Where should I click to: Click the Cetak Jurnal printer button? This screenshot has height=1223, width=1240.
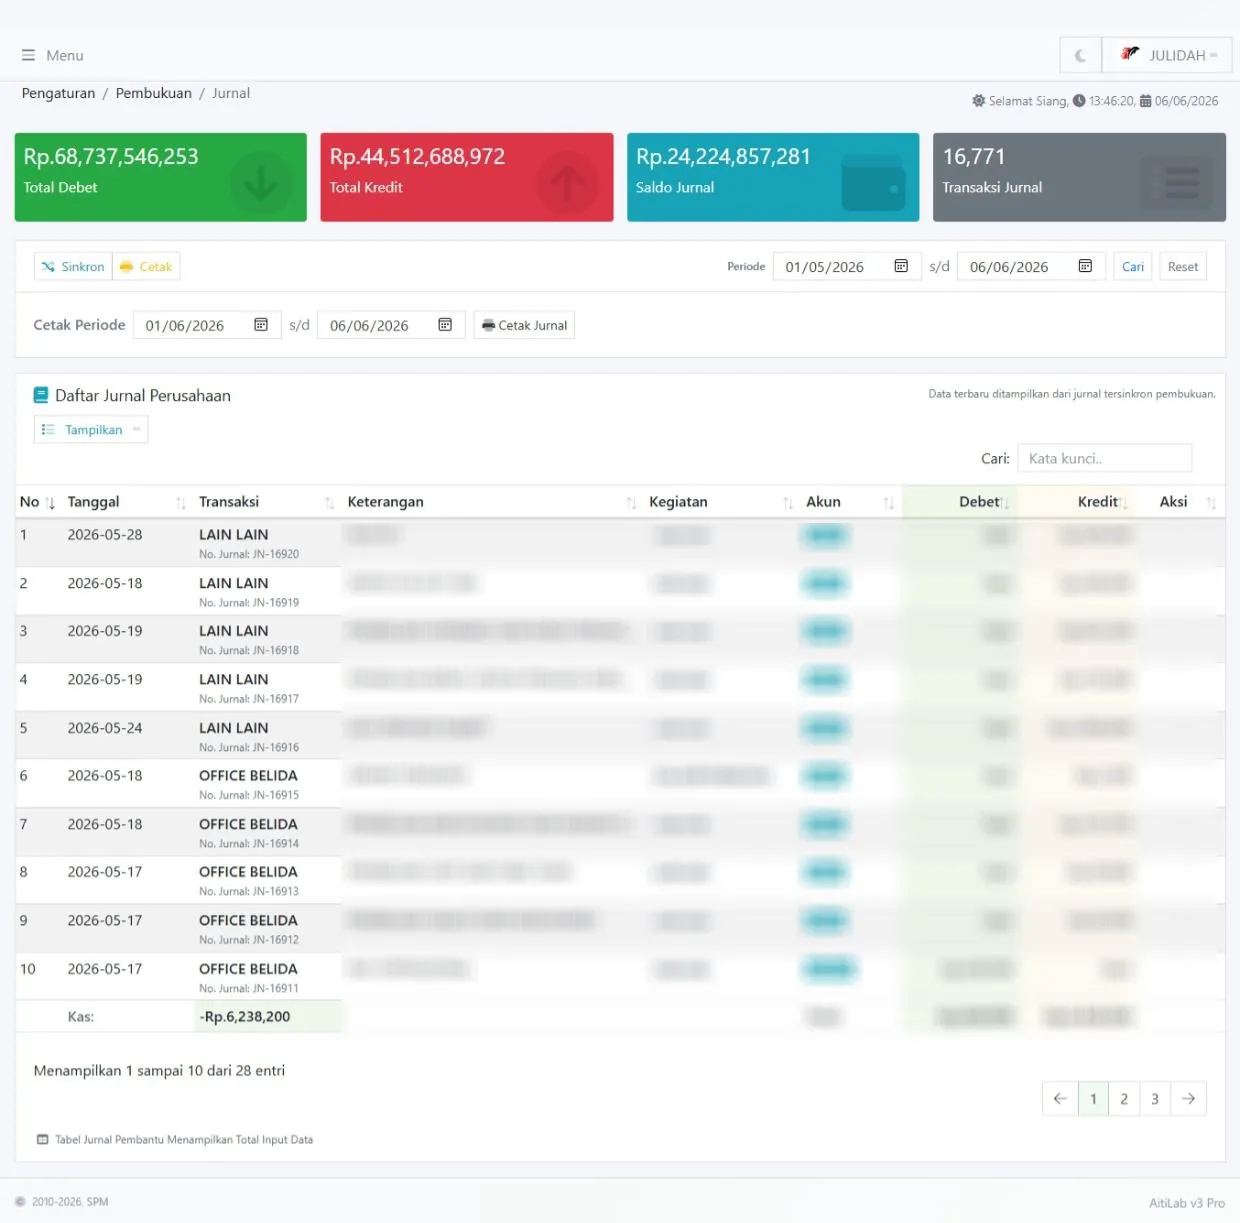(x=524, y=325)
